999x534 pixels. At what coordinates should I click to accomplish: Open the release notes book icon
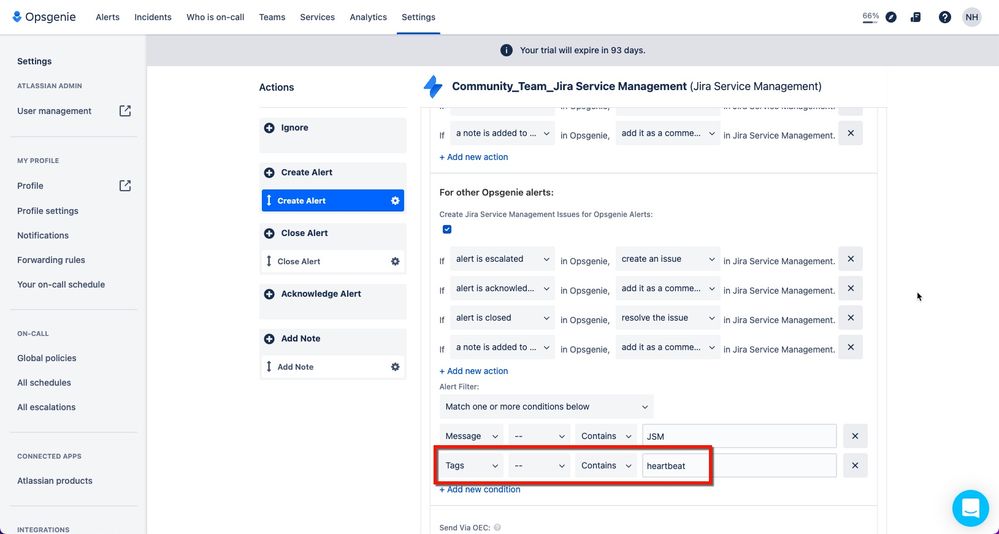[916, 17]
